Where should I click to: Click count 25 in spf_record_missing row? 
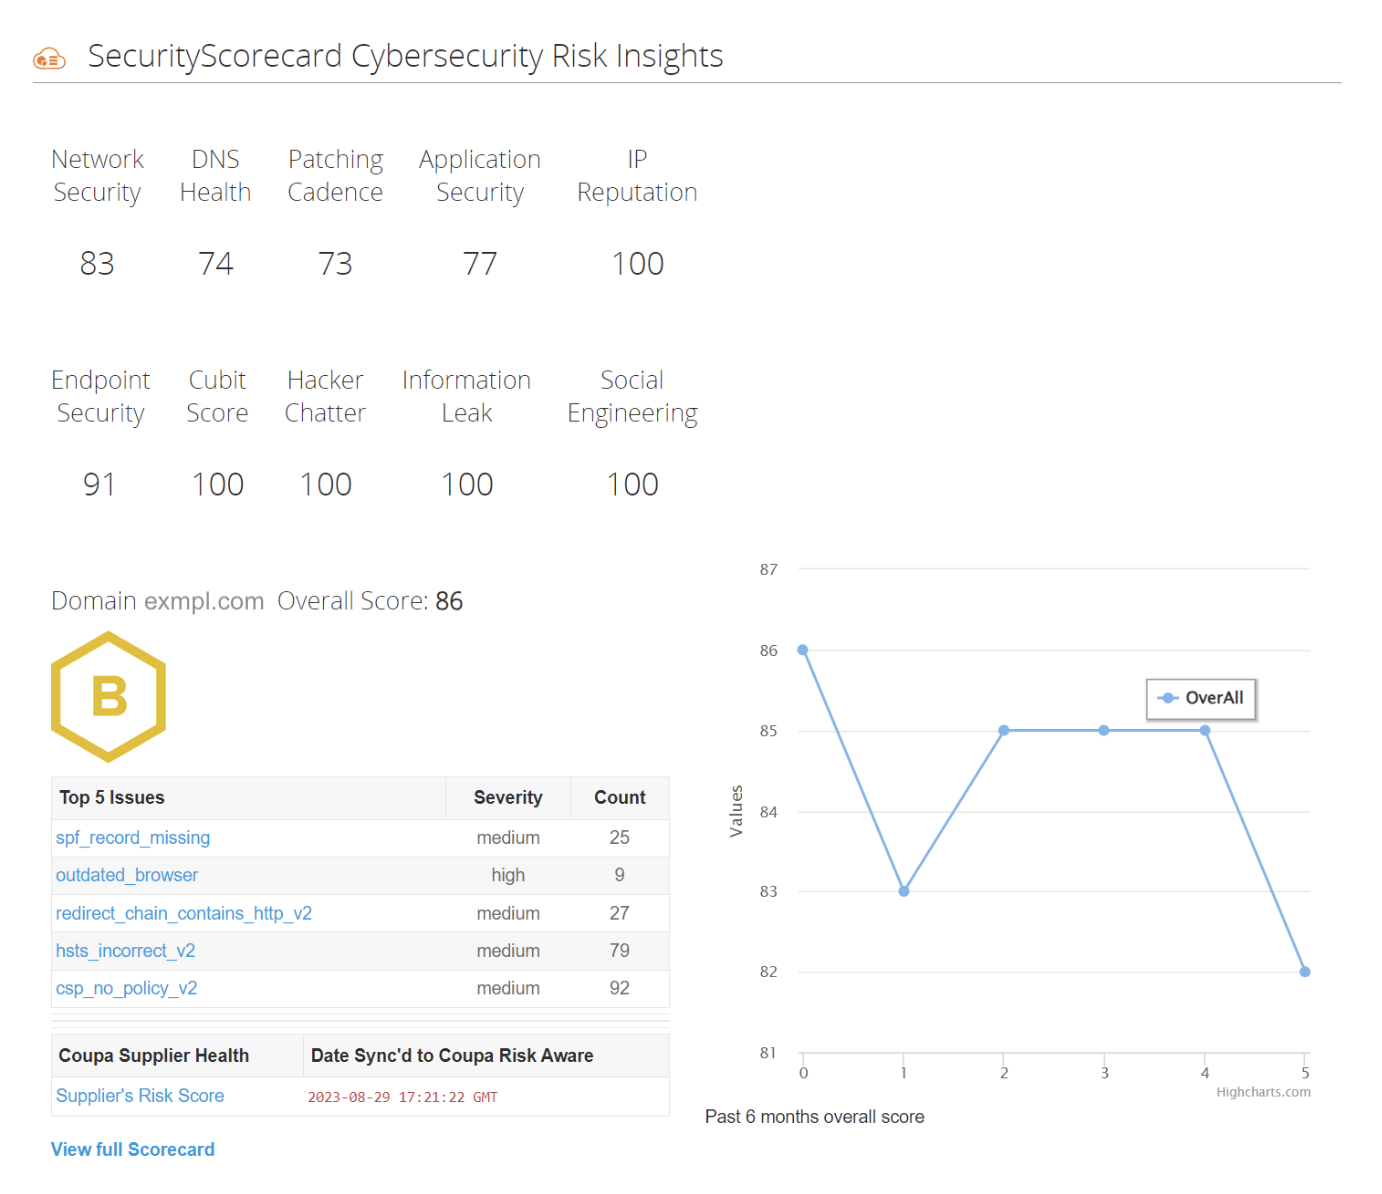click(x=620, y=837)
